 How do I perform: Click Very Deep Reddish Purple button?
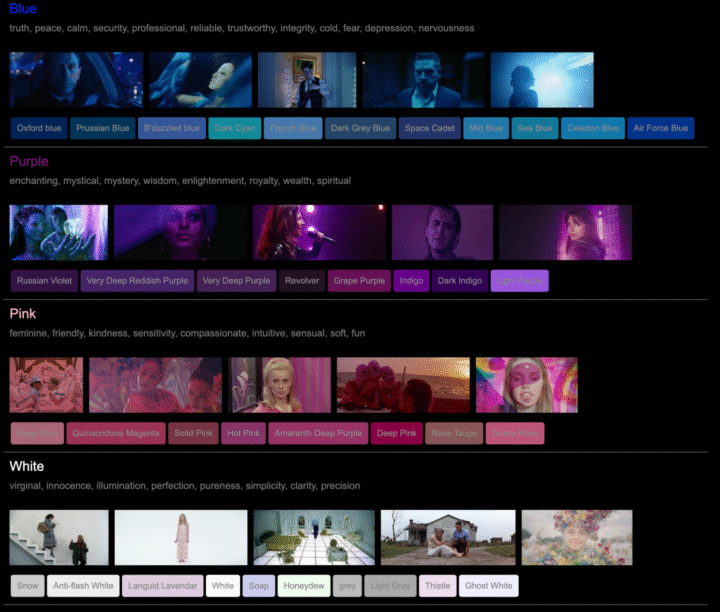[137, 281]
